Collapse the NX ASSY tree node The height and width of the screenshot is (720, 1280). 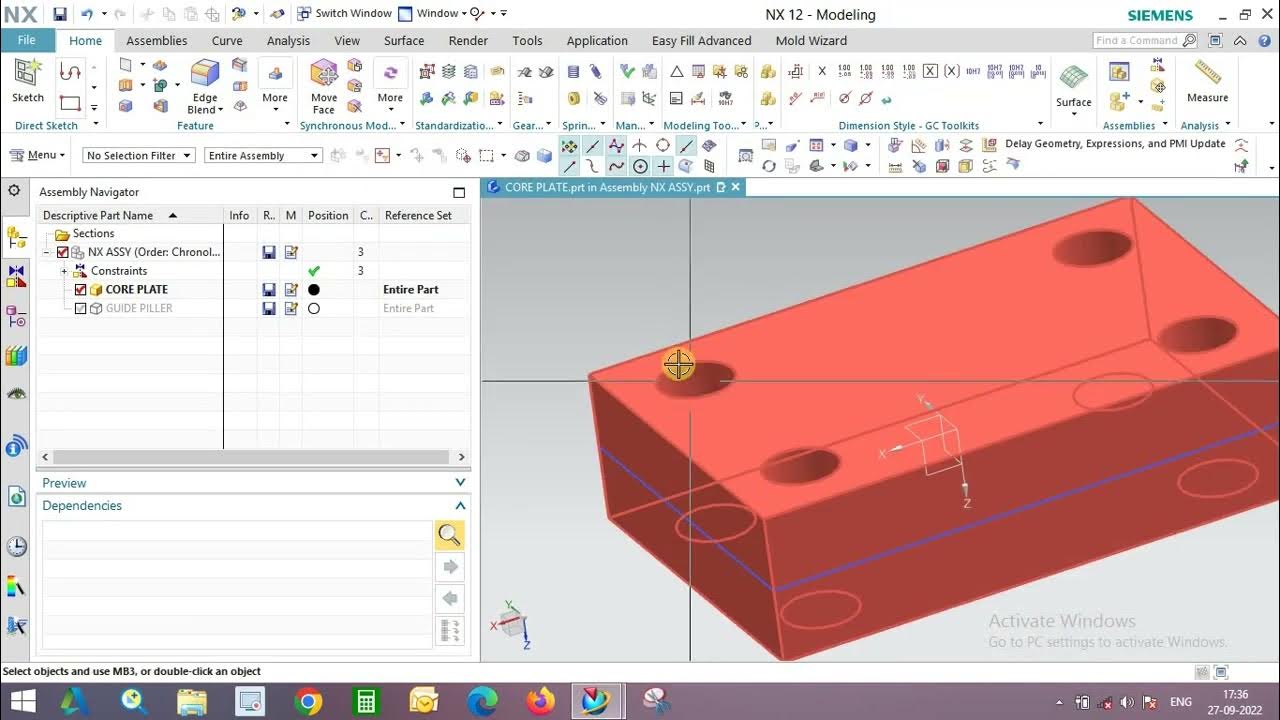pyautogui.click(x=47, y=253)
